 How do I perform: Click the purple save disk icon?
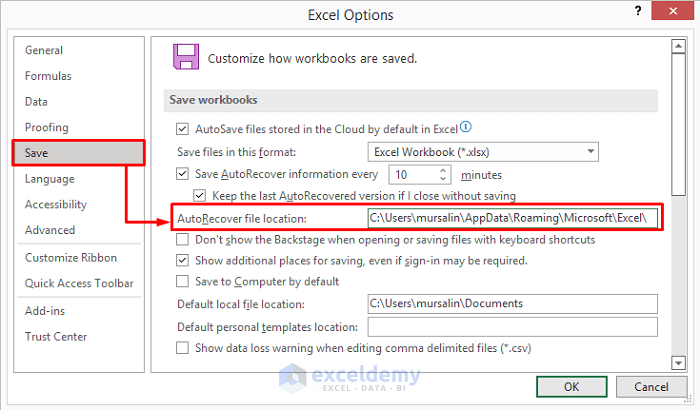185,56
